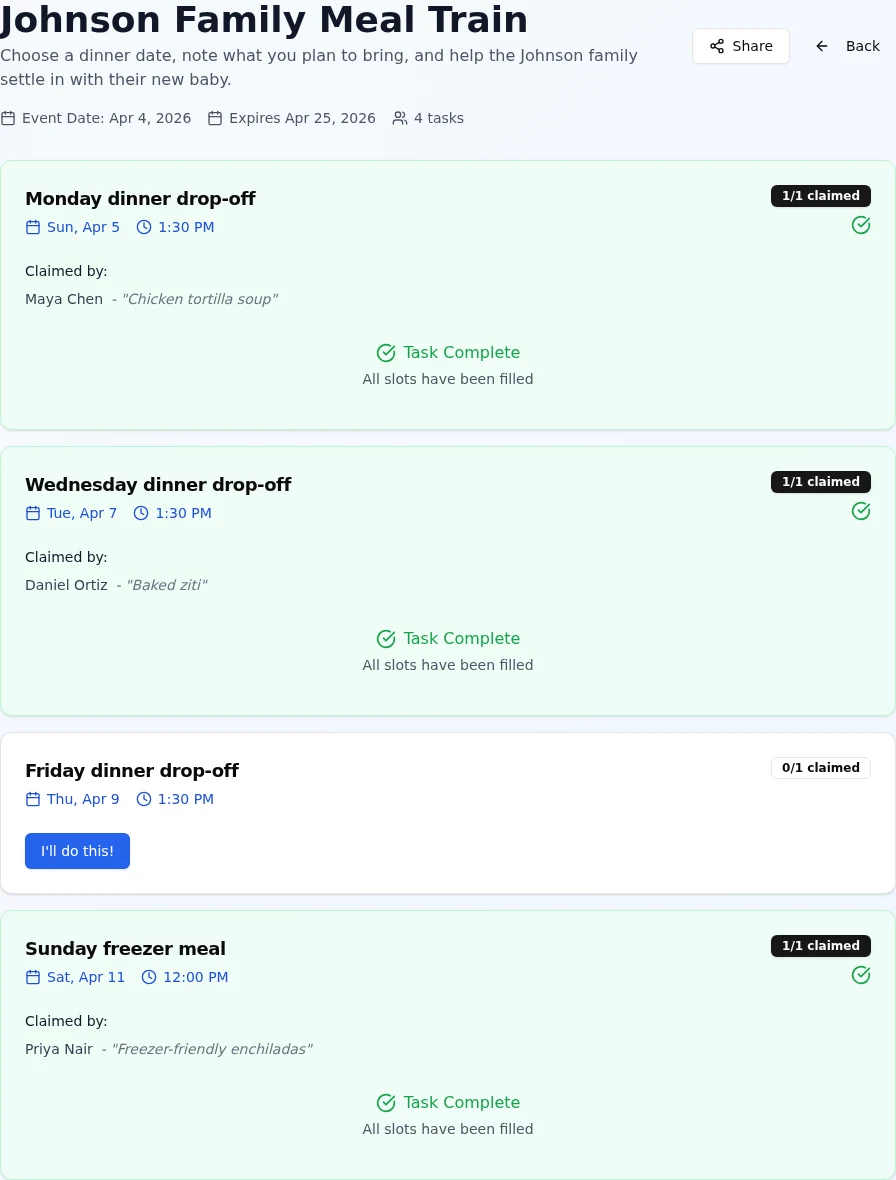The image size is (896, 1180).
Task: Toggle the completion checkmark on Sunday freezer meal
Action: (x=861, y=975)
